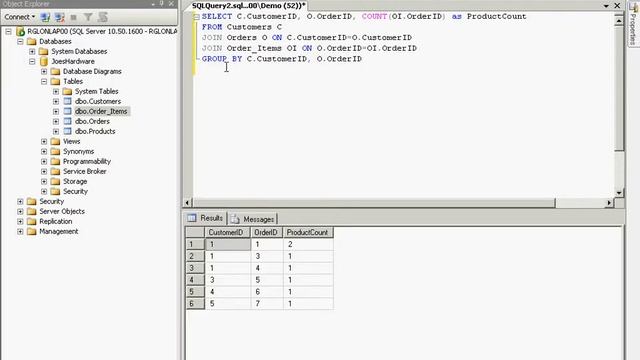Image resolution: width=640 pixels, height=360 pixels.
Task: Click the editor horizontal scrollbar right arrow
Action: click(609, 203)
